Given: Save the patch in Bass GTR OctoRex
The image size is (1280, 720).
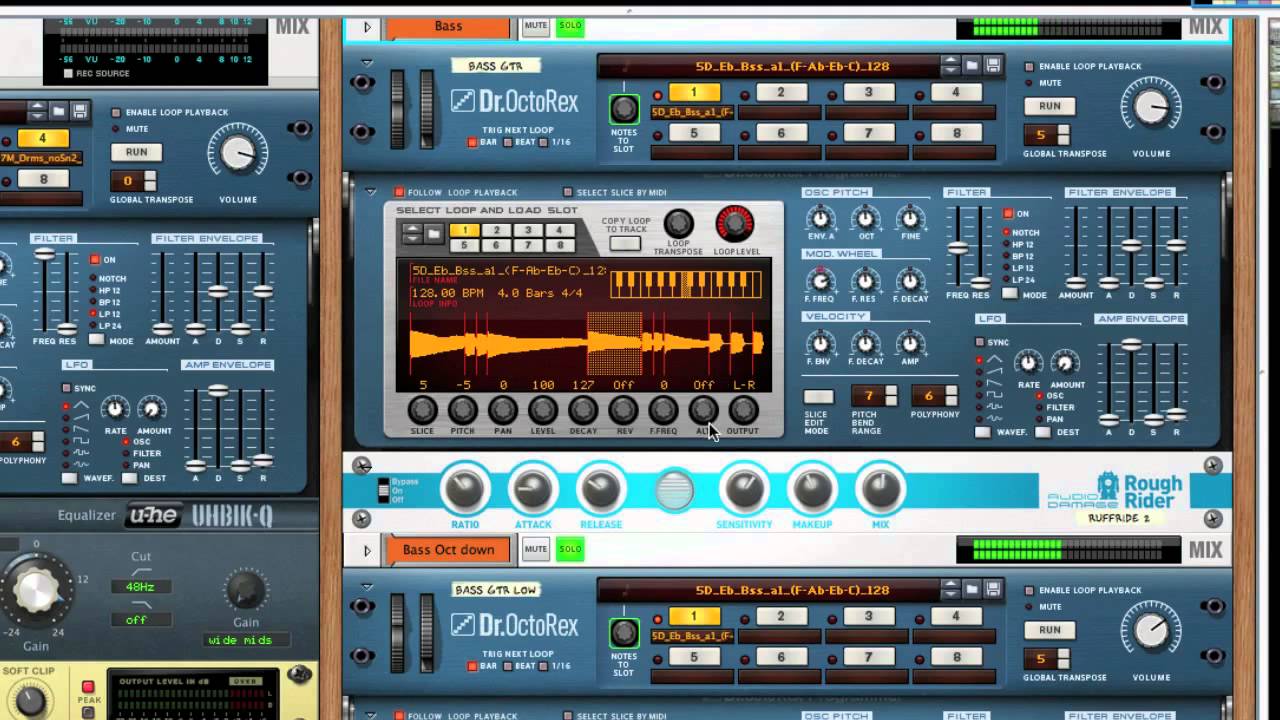Looking at the screenshot, I should coord(993,66).
